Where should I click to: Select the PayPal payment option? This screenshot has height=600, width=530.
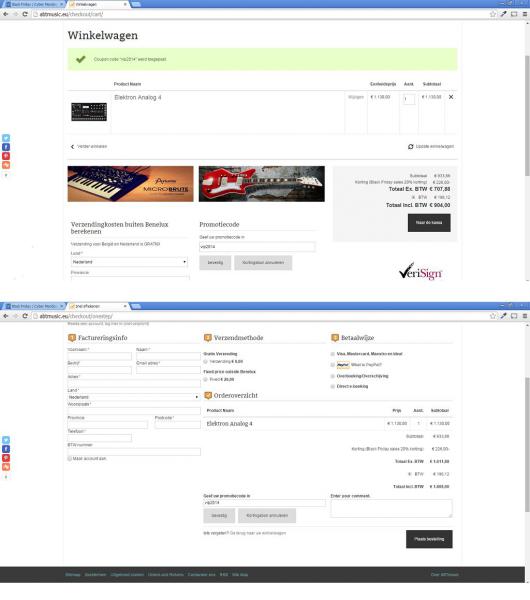click(x=333, y=365)
